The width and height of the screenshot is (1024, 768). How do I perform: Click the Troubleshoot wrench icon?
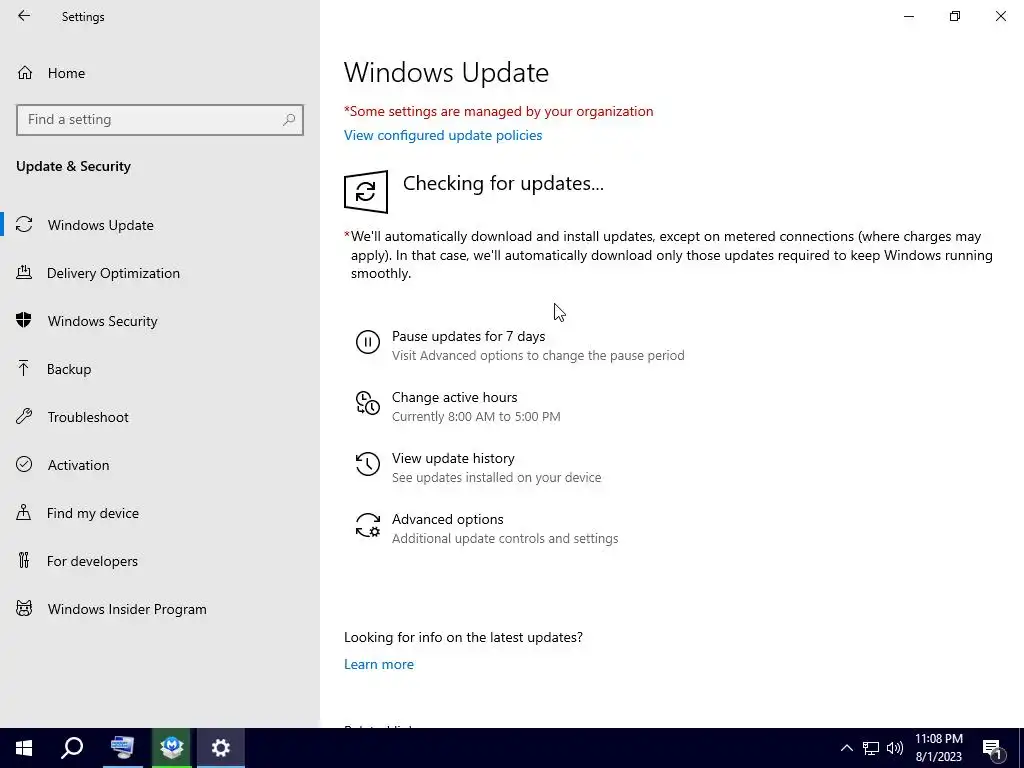point(24,416)
